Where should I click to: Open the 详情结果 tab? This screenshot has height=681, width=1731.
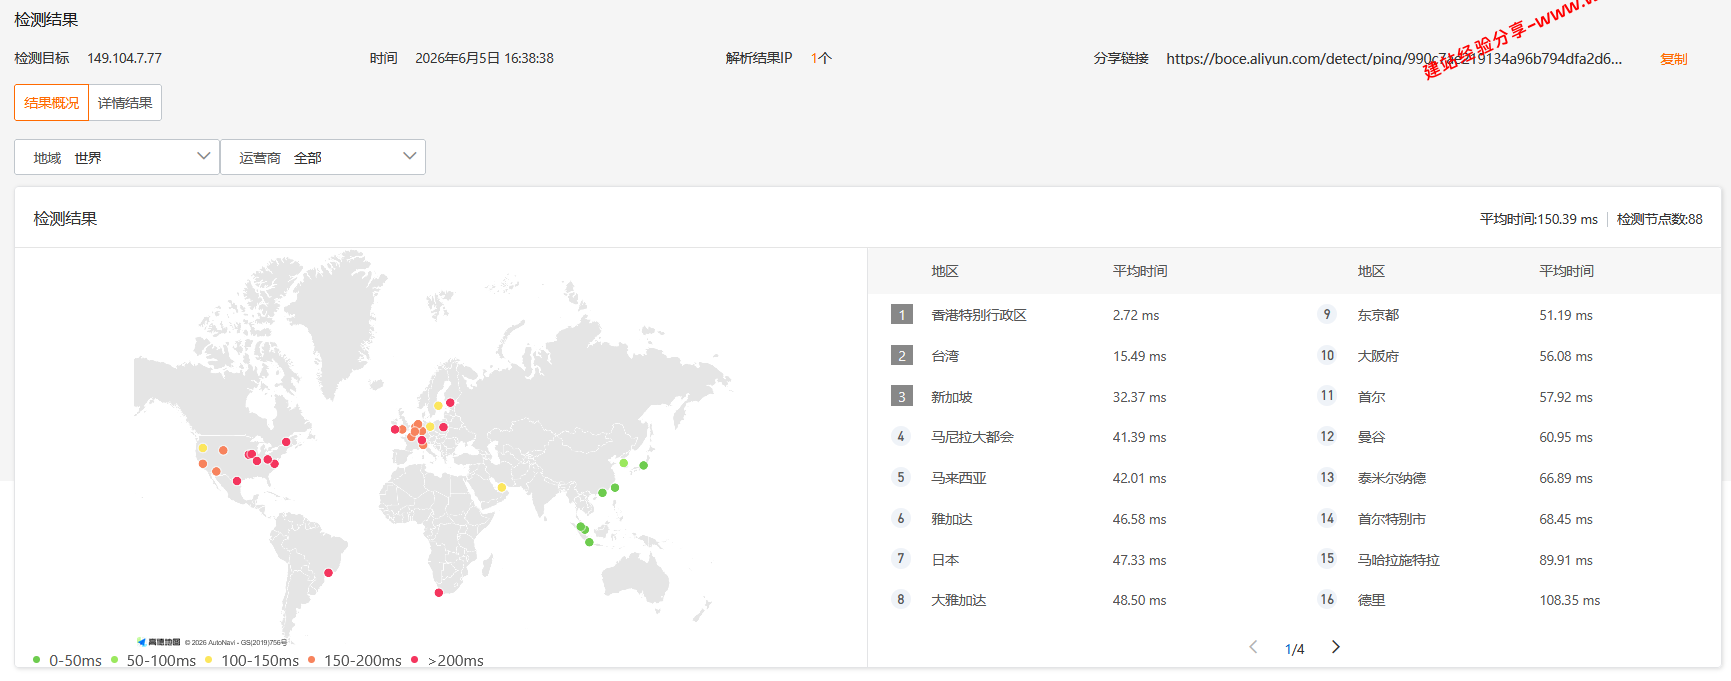point(125,103)
